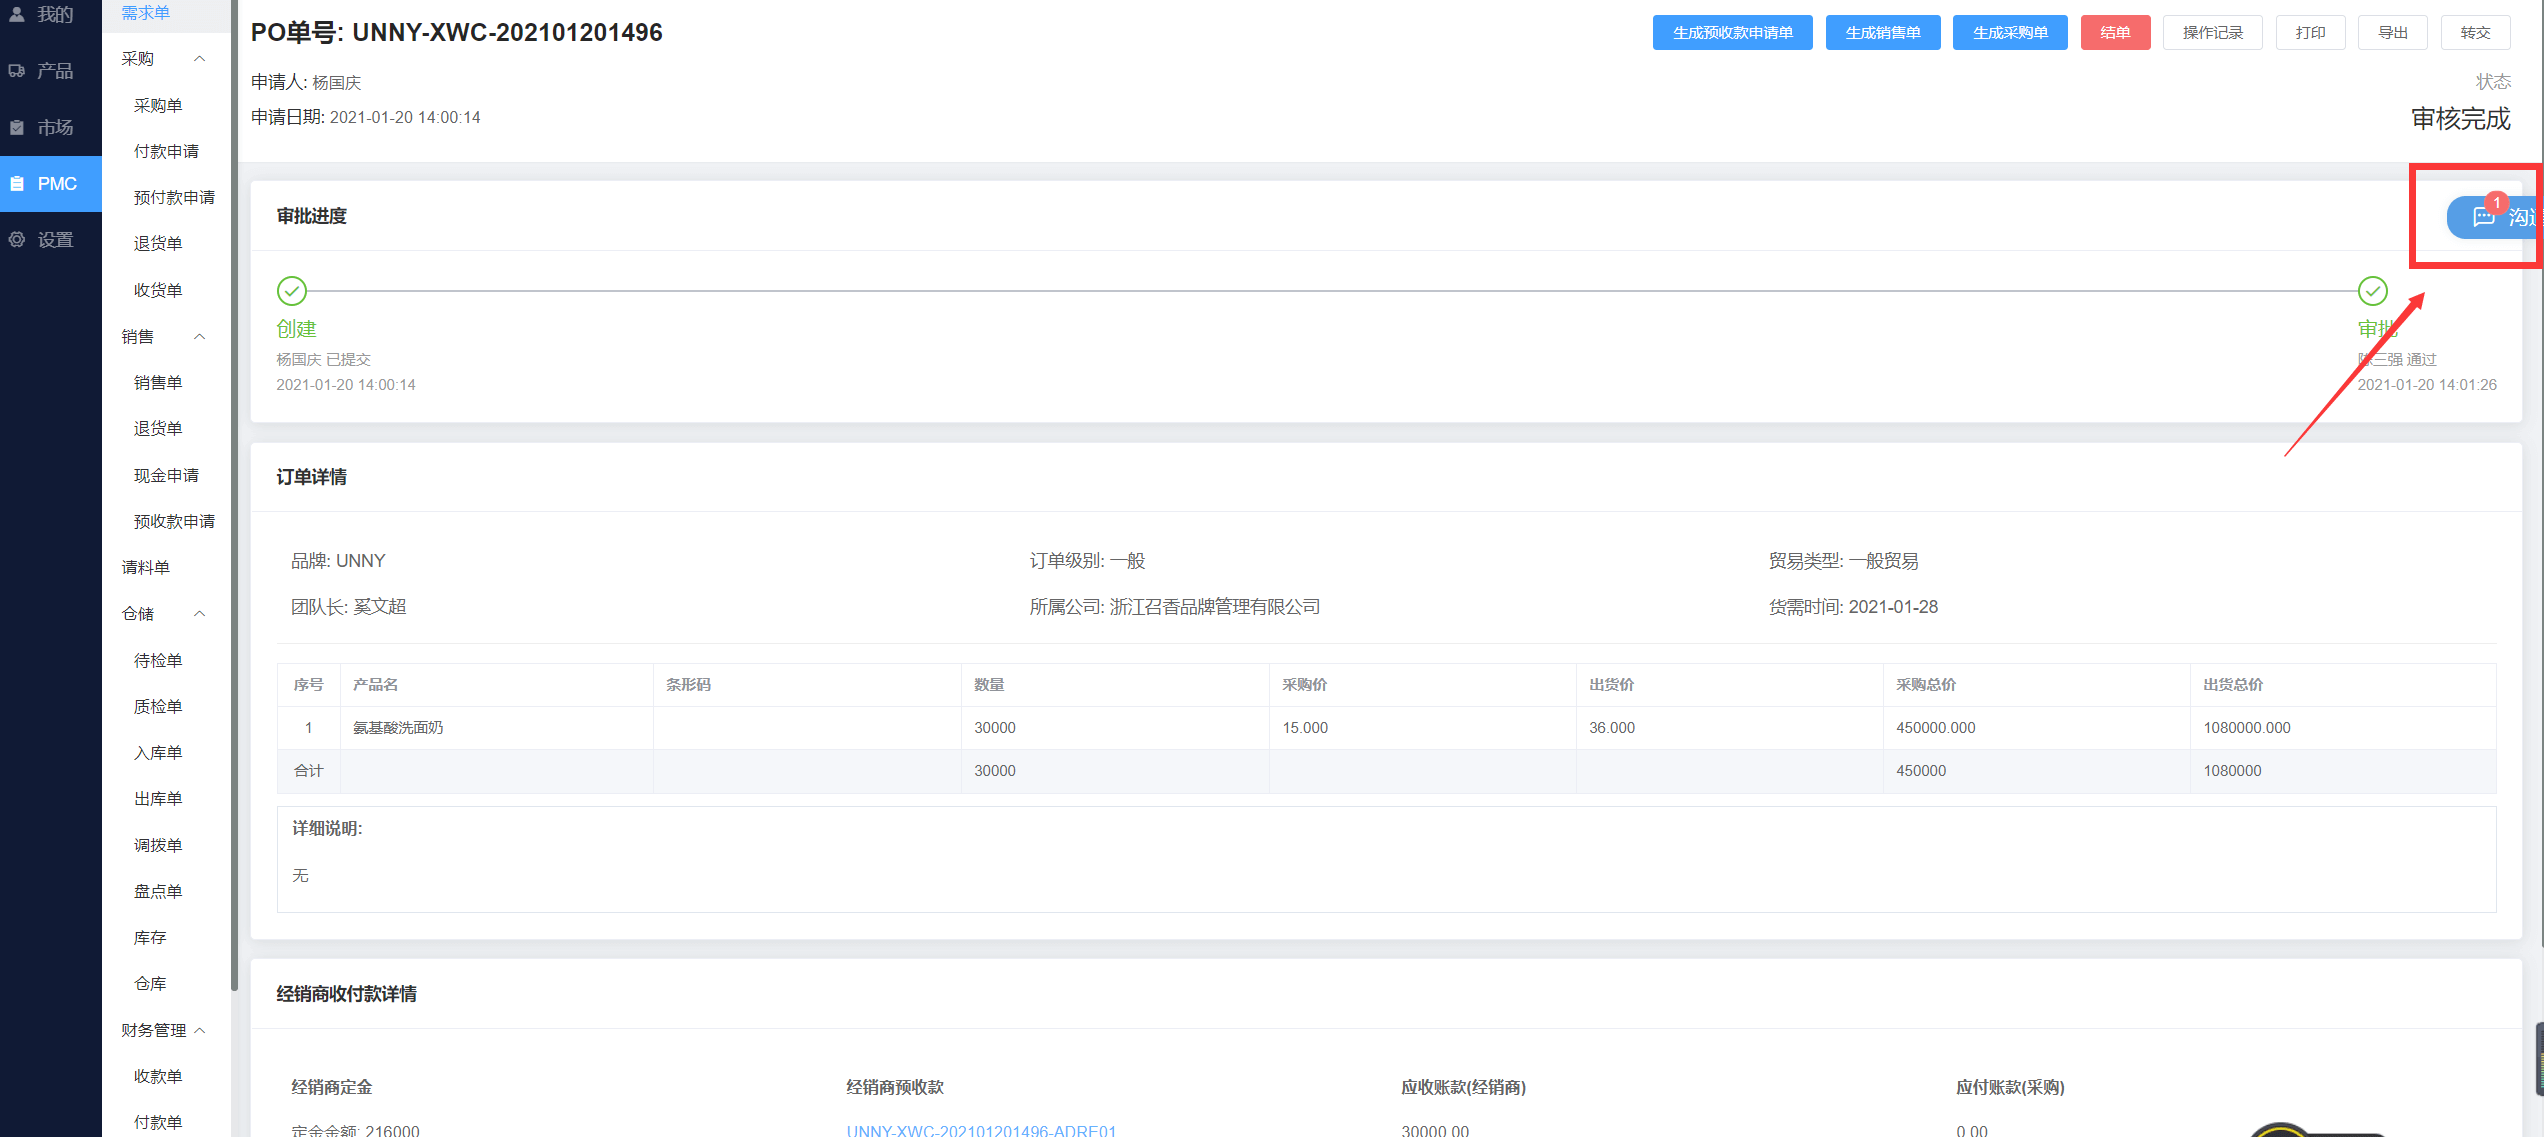2544x1137 pixels.
Task: Select the 请料单 menu item
Action: pos(146,568)
